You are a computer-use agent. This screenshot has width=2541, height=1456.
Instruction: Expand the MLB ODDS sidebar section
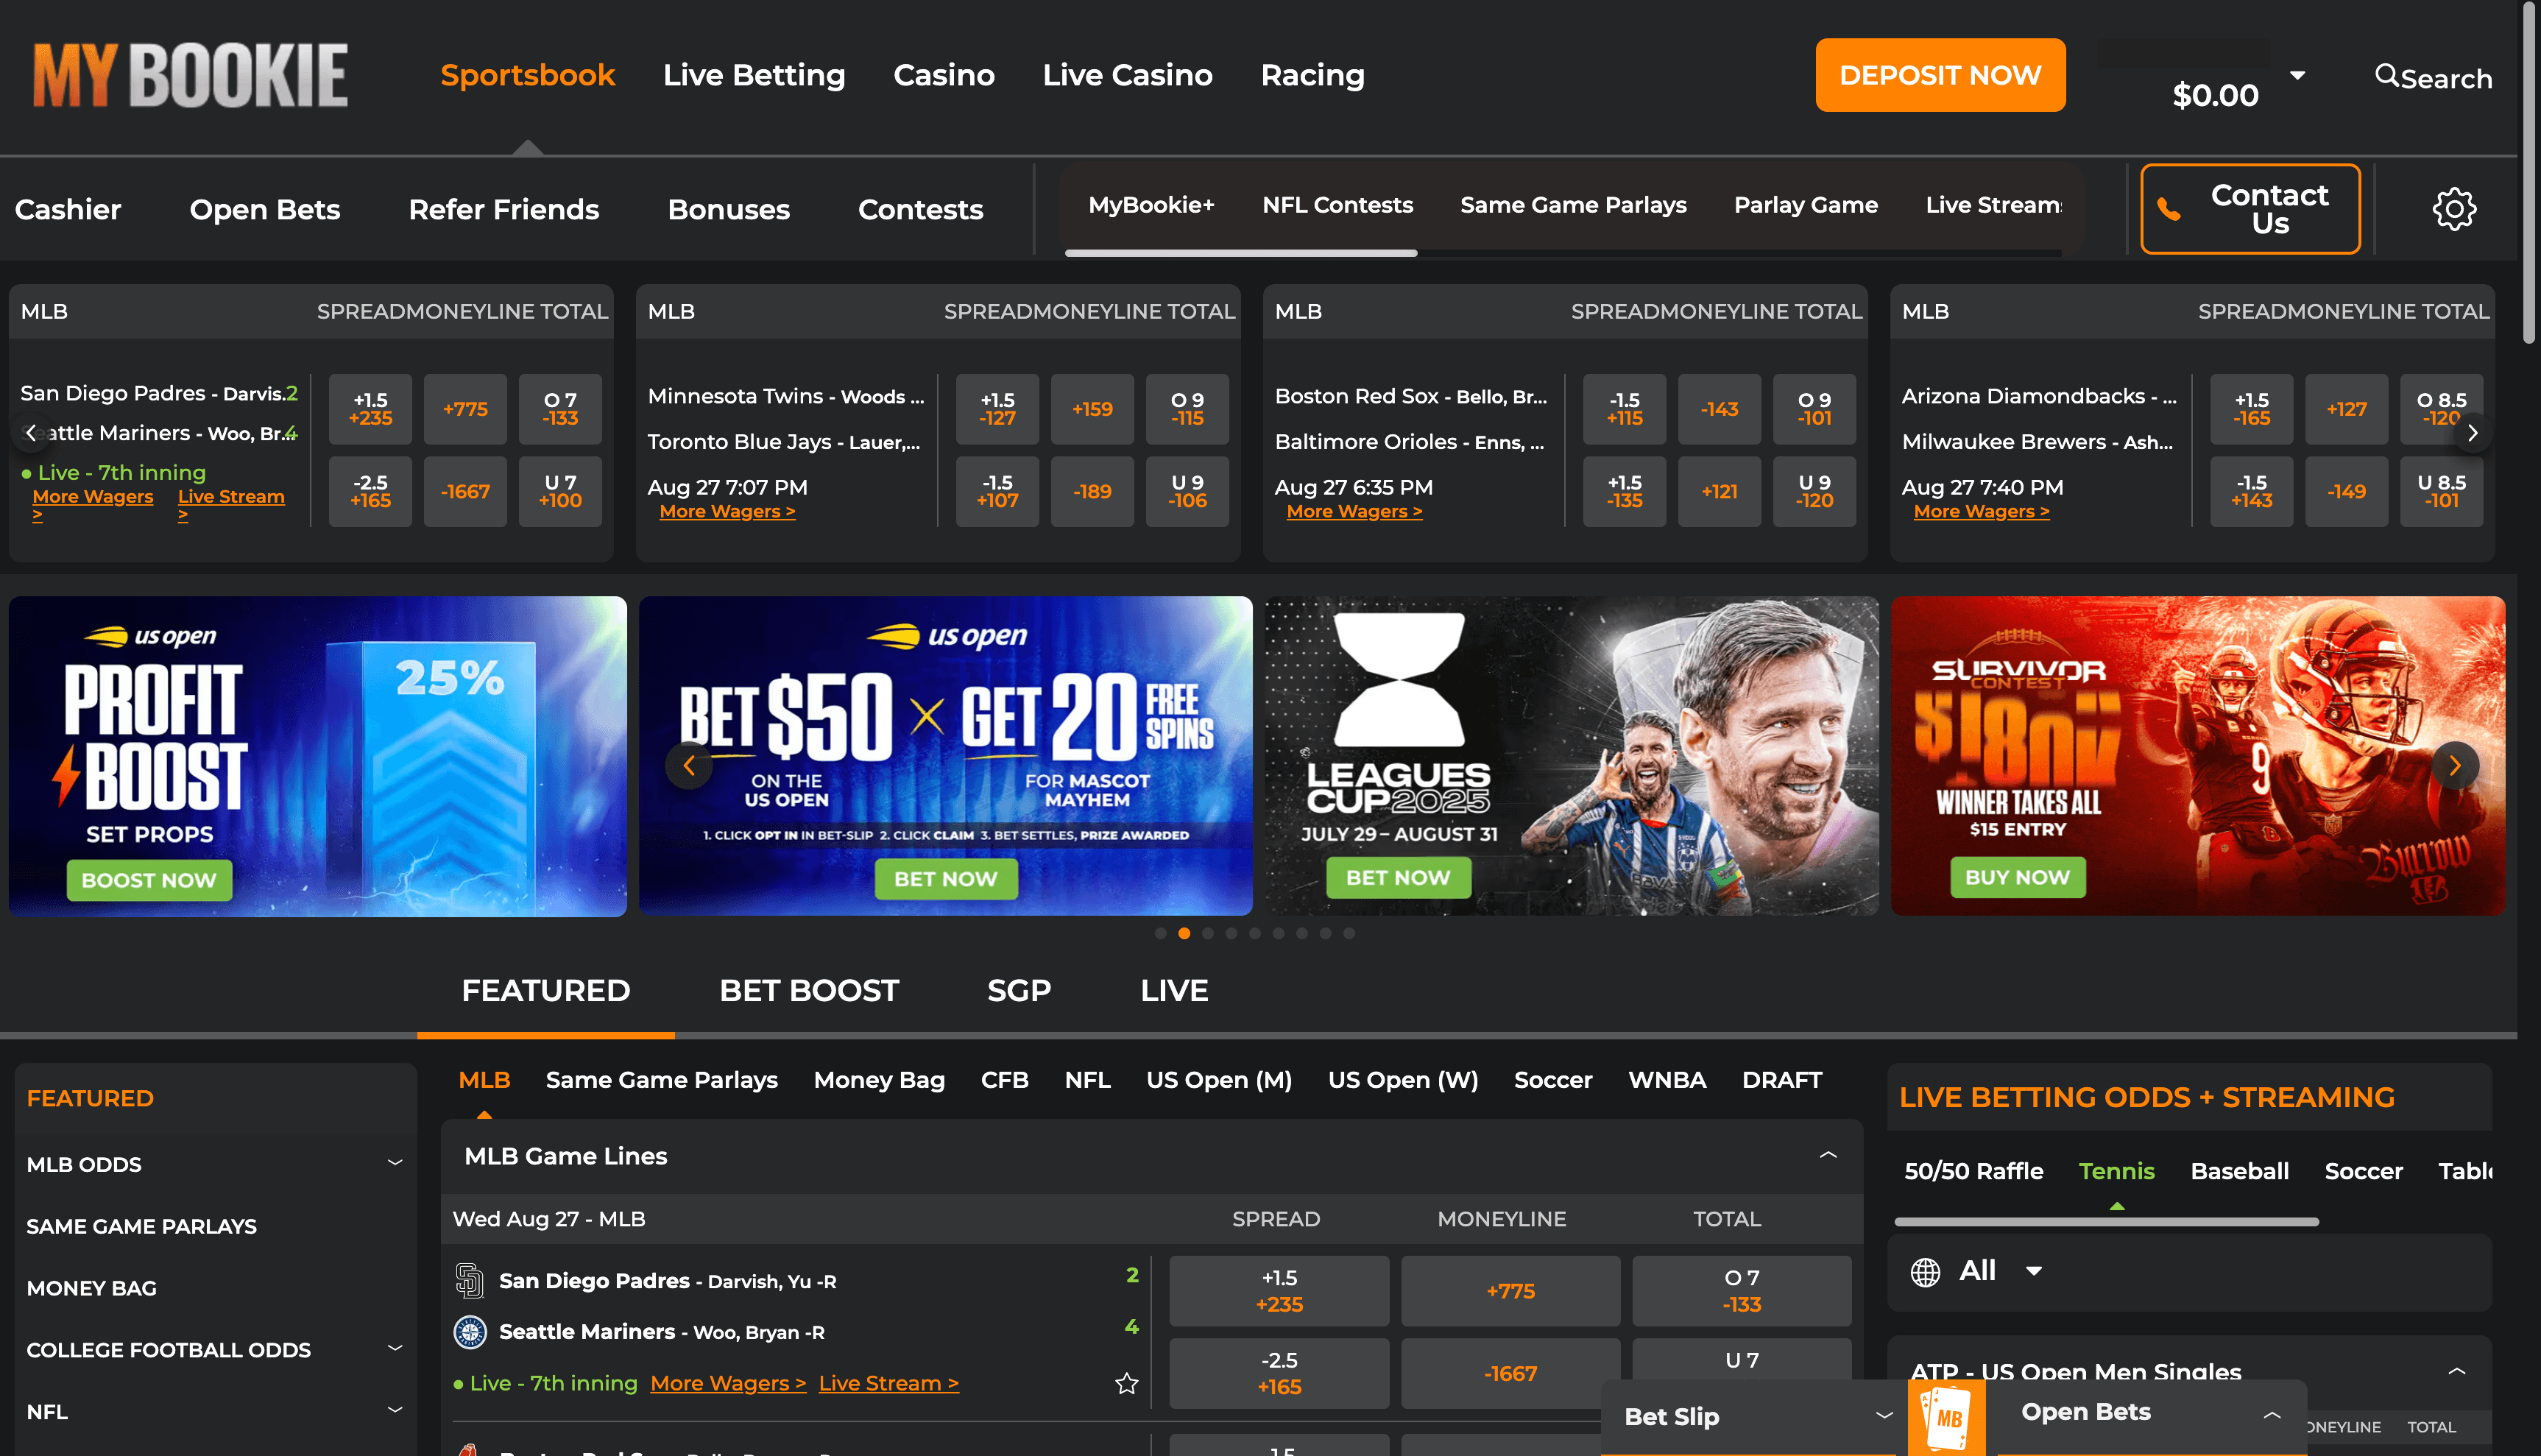(x=396, y=1163)
